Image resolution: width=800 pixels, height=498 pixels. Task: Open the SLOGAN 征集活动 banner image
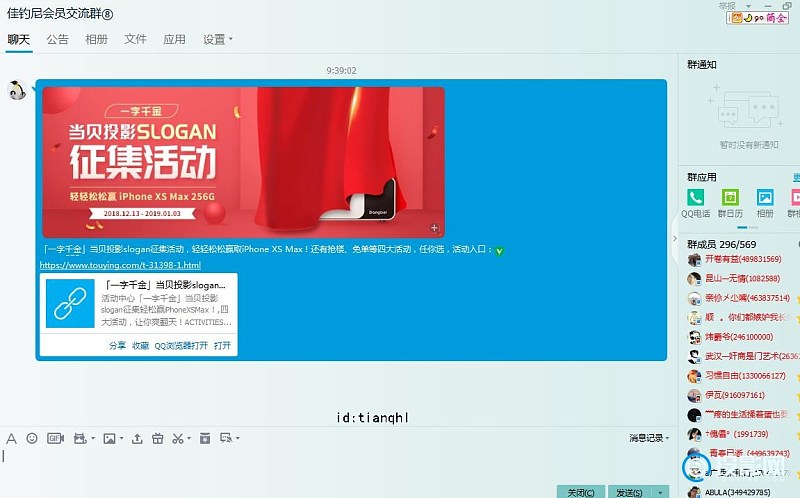[243, 162]
